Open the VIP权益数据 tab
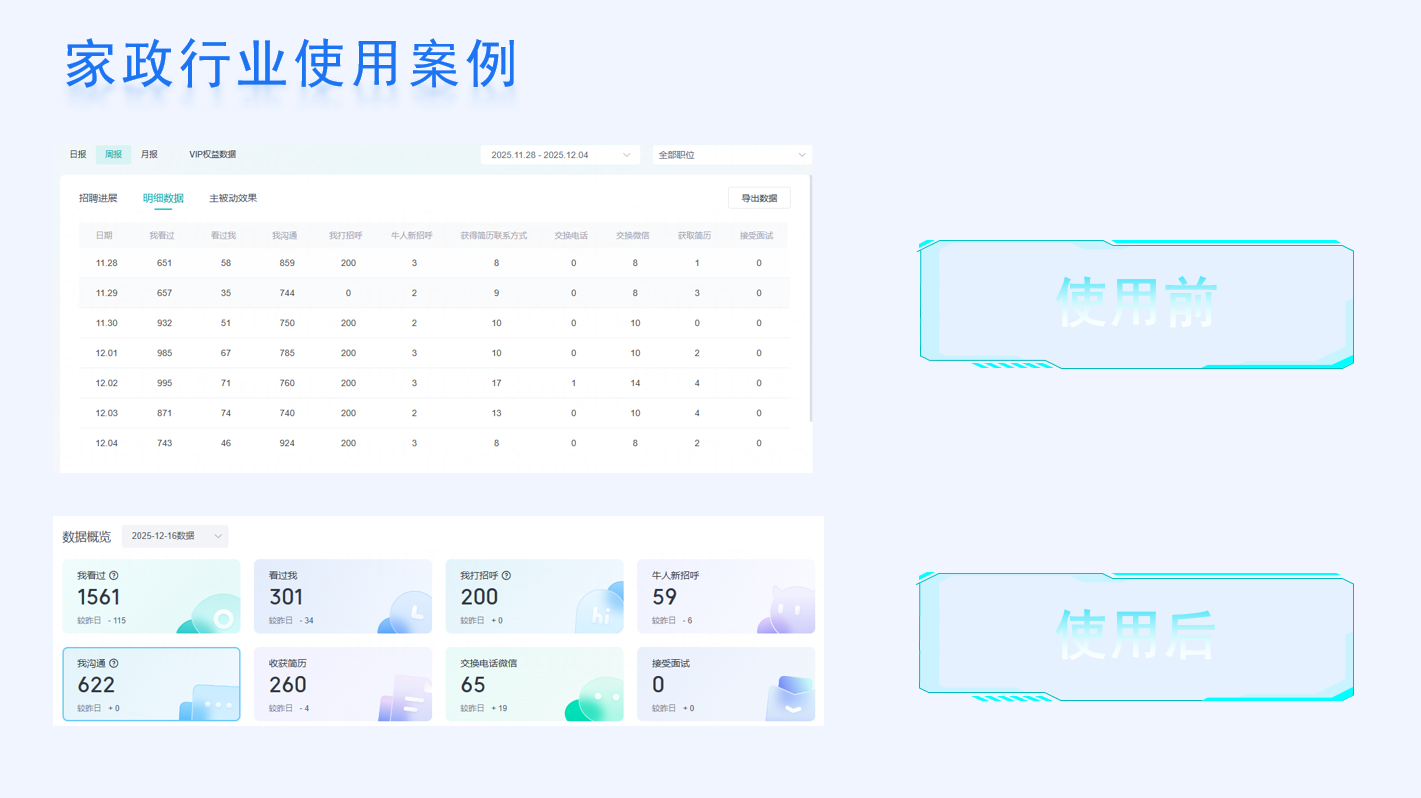This screenshot has width=1421, height=798. (213, 155)
